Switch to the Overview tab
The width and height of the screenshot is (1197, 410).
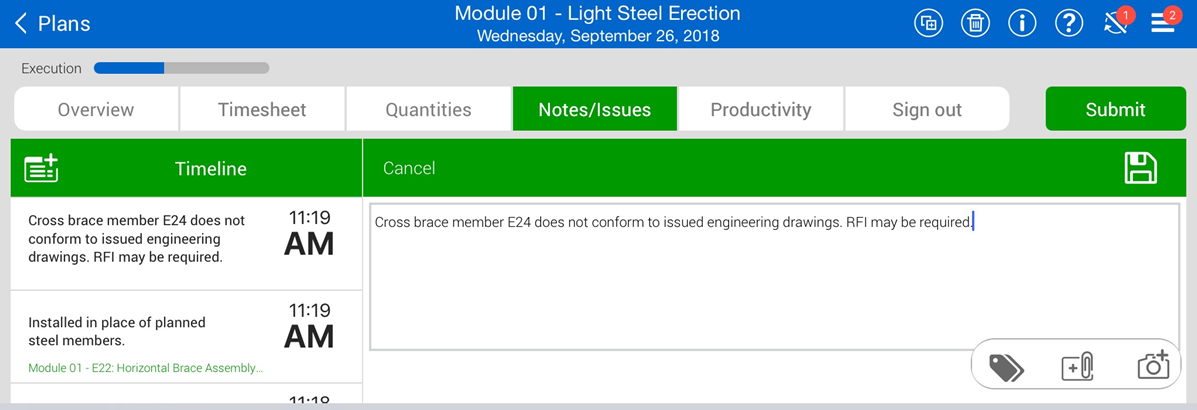(96, 110)
